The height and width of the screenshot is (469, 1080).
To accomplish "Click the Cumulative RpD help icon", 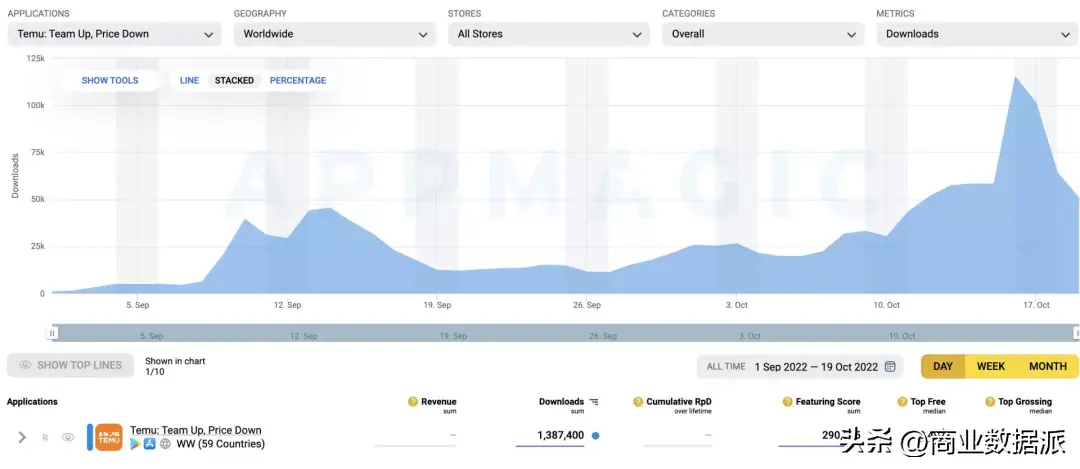I will coord(638,402).
